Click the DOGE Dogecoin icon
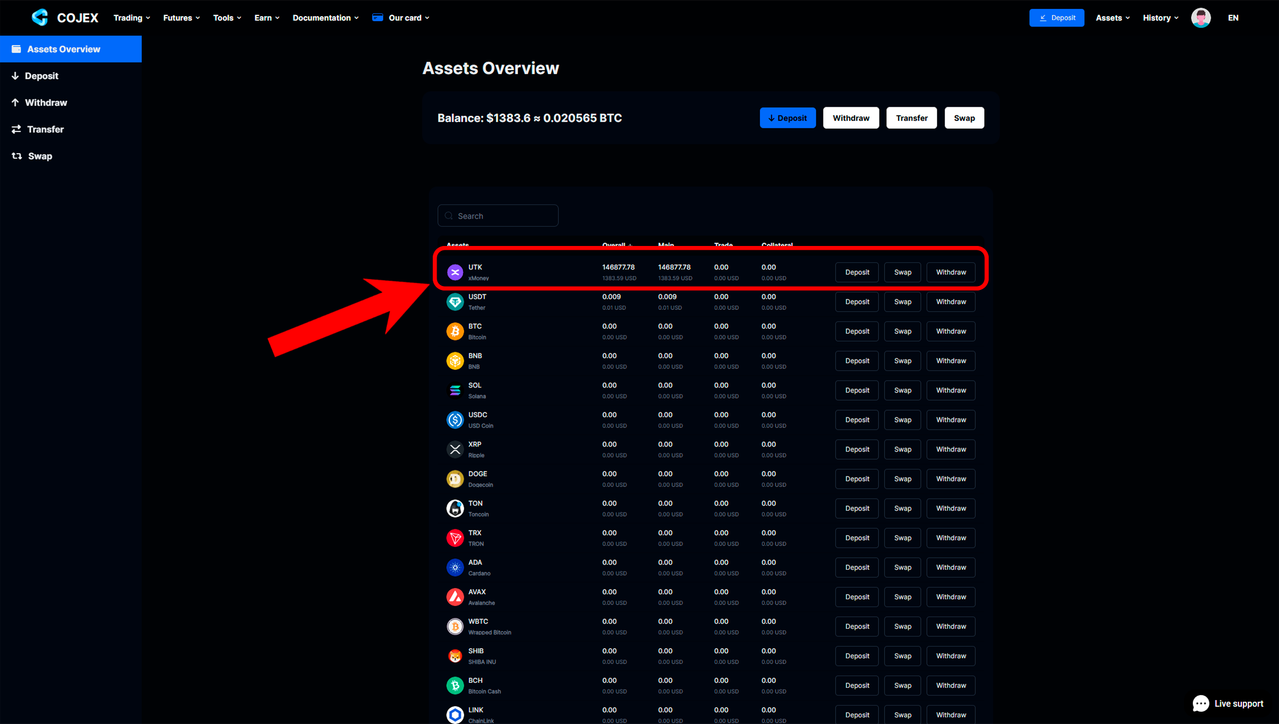1279x724 pixels. (x=455, y=479)
